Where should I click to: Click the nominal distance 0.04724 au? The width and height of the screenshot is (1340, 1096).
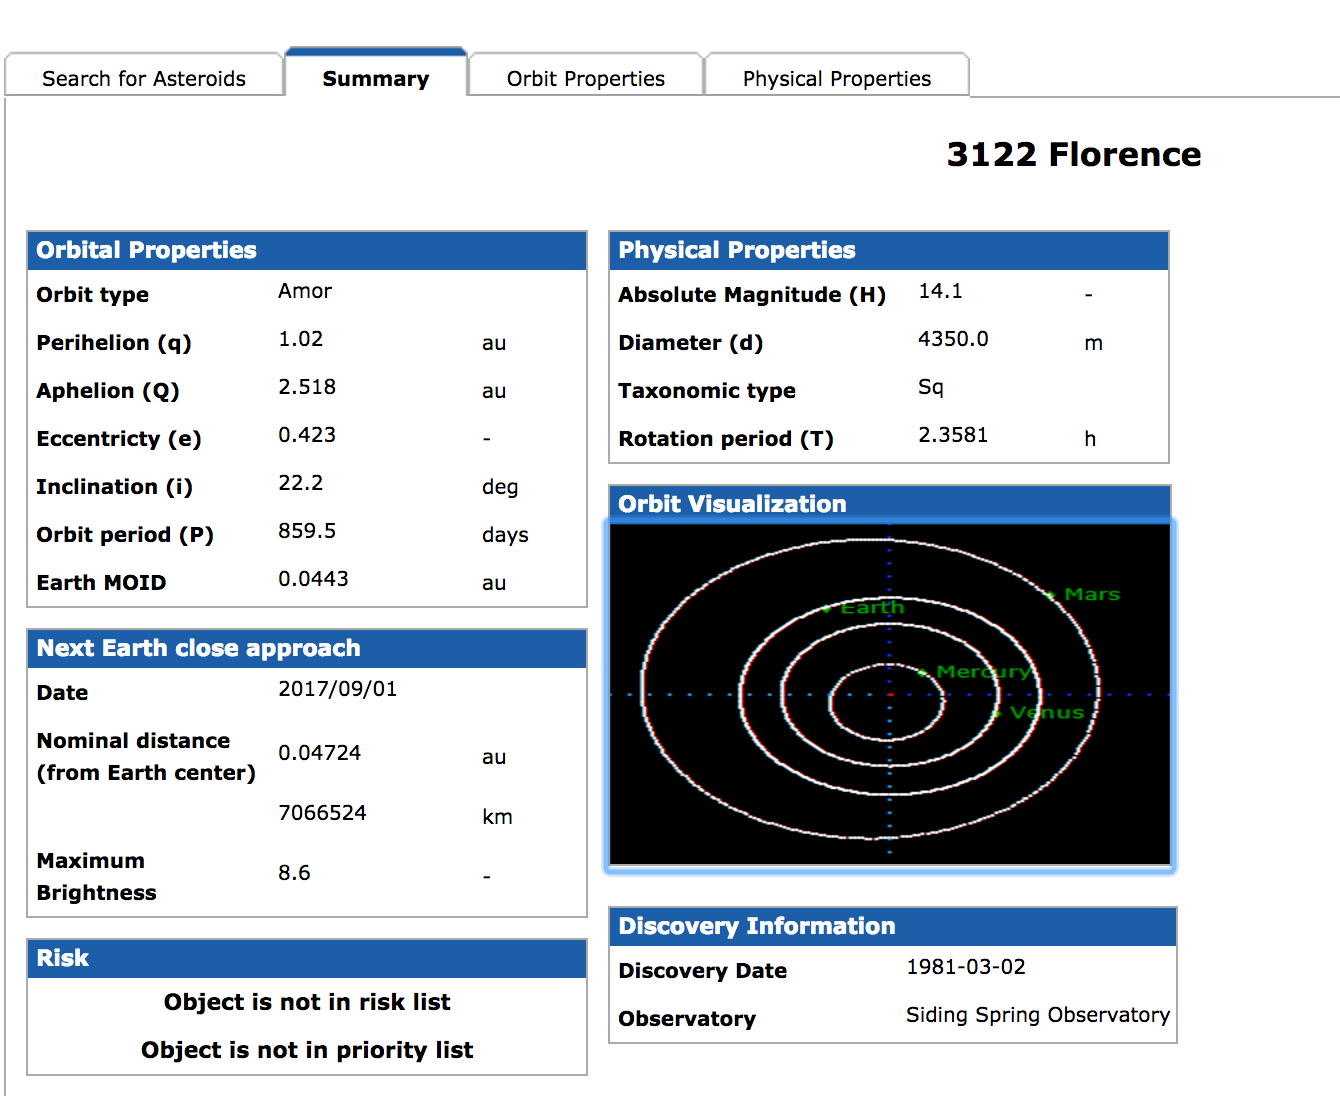[x=320, y=753]
